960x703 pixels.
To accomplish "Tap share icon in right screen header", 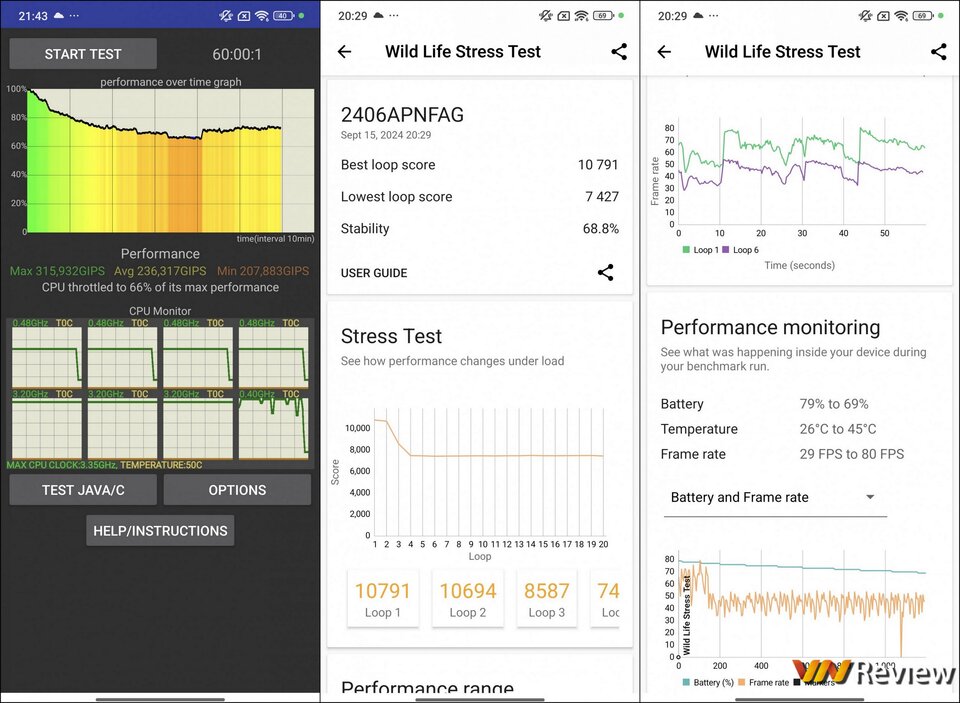I will click(x=939, y=51).
